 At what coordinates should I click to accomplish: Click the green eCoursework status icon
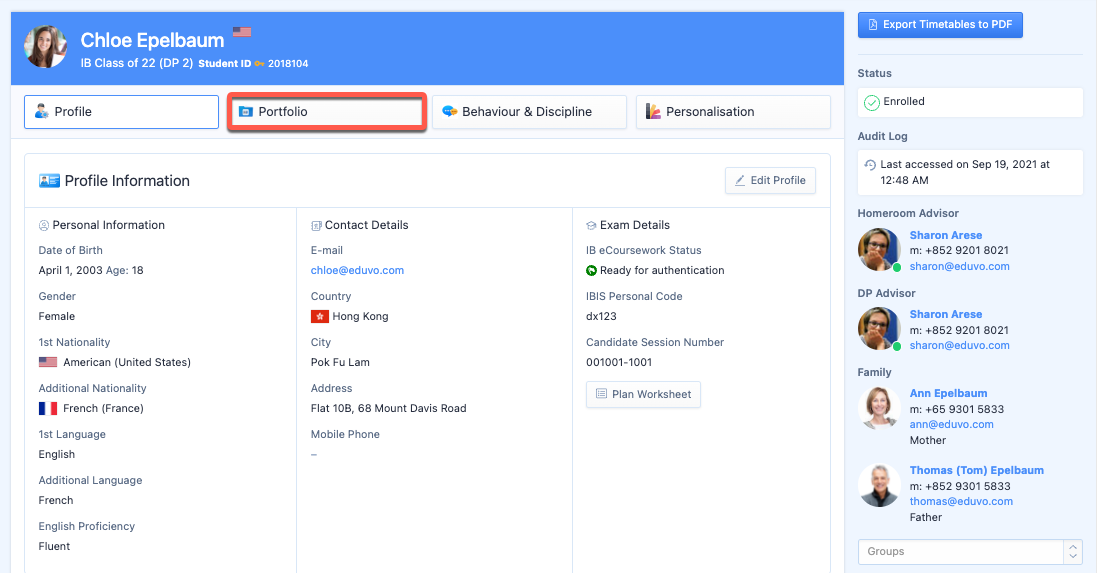591,270
